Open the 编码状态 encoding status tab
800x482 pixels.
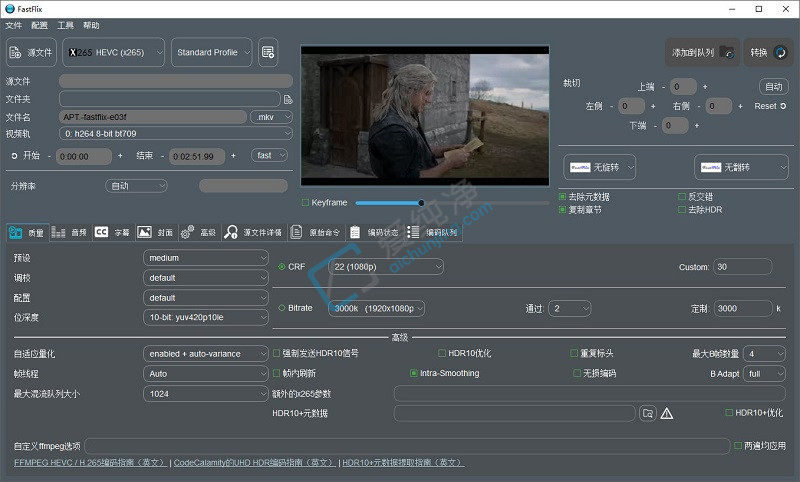[x=374, y=233]
